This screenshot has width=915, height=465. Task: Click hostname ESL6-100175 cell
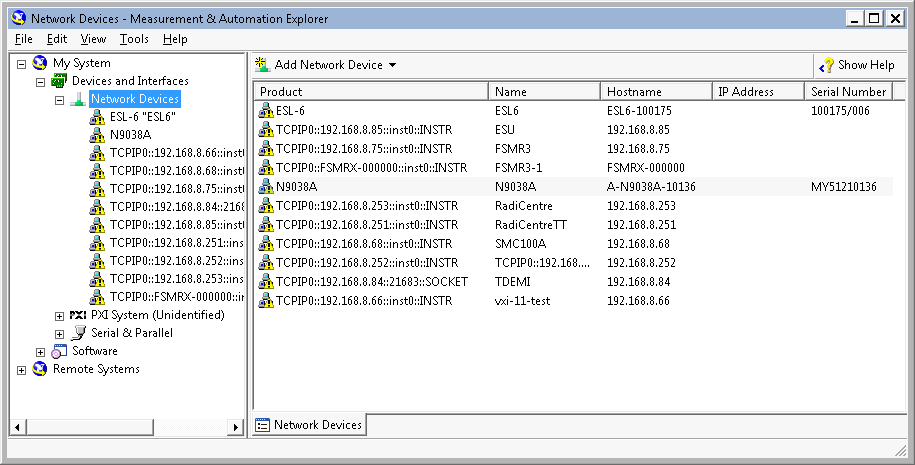639,111
